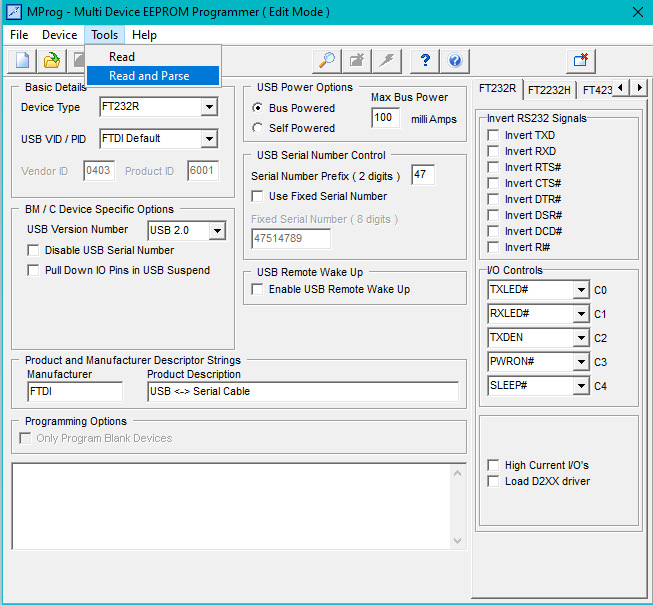The width and height of the screenshot is (653, 605).
Task: Click the Max Bus Power field
Action: 386,118
